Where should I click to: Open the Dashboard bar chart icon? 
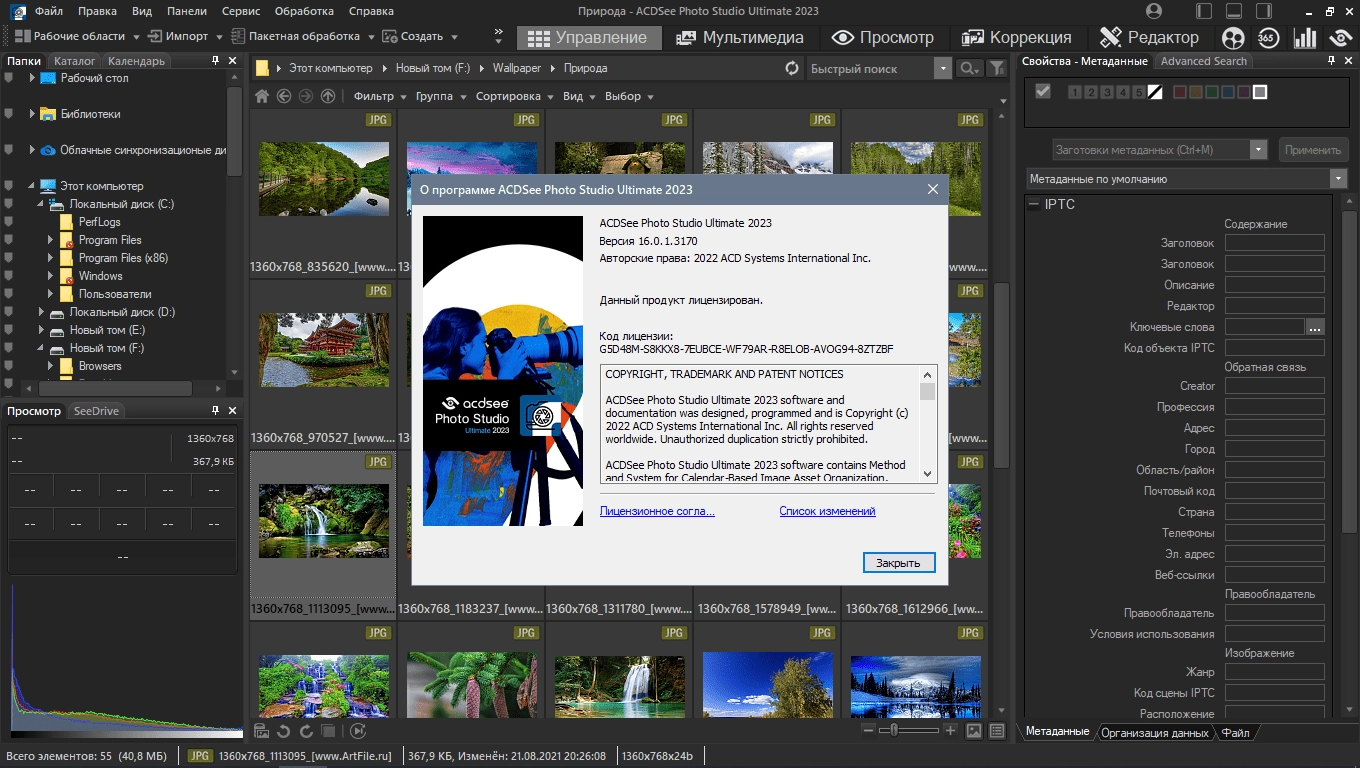[1304, 38]
